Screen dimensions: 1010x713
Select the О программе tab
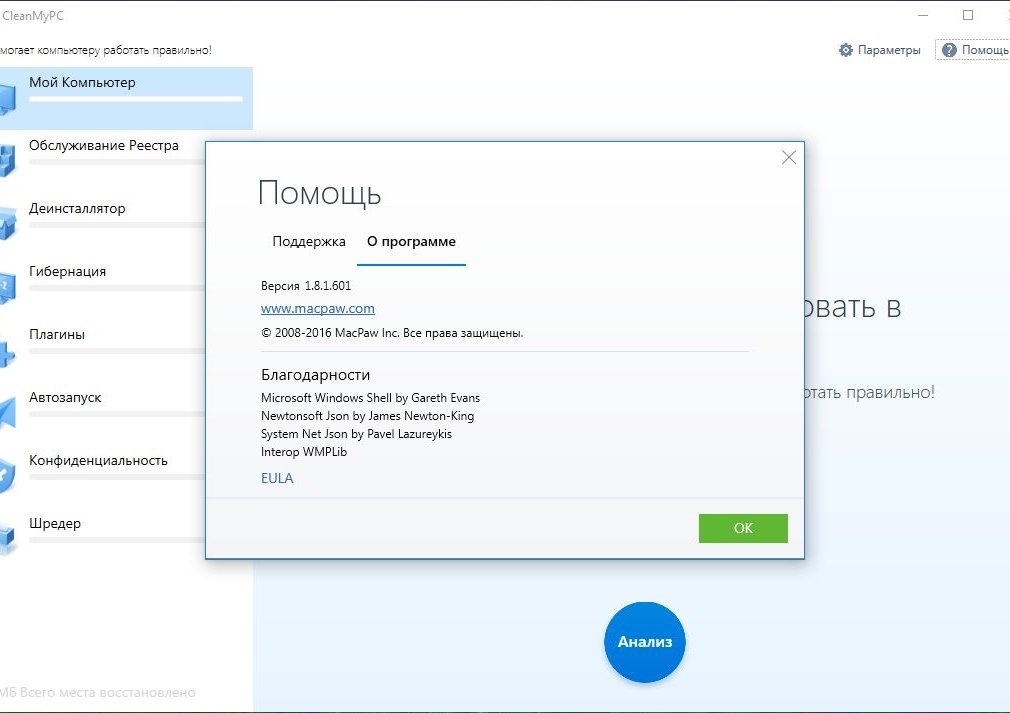click(411, 242)
